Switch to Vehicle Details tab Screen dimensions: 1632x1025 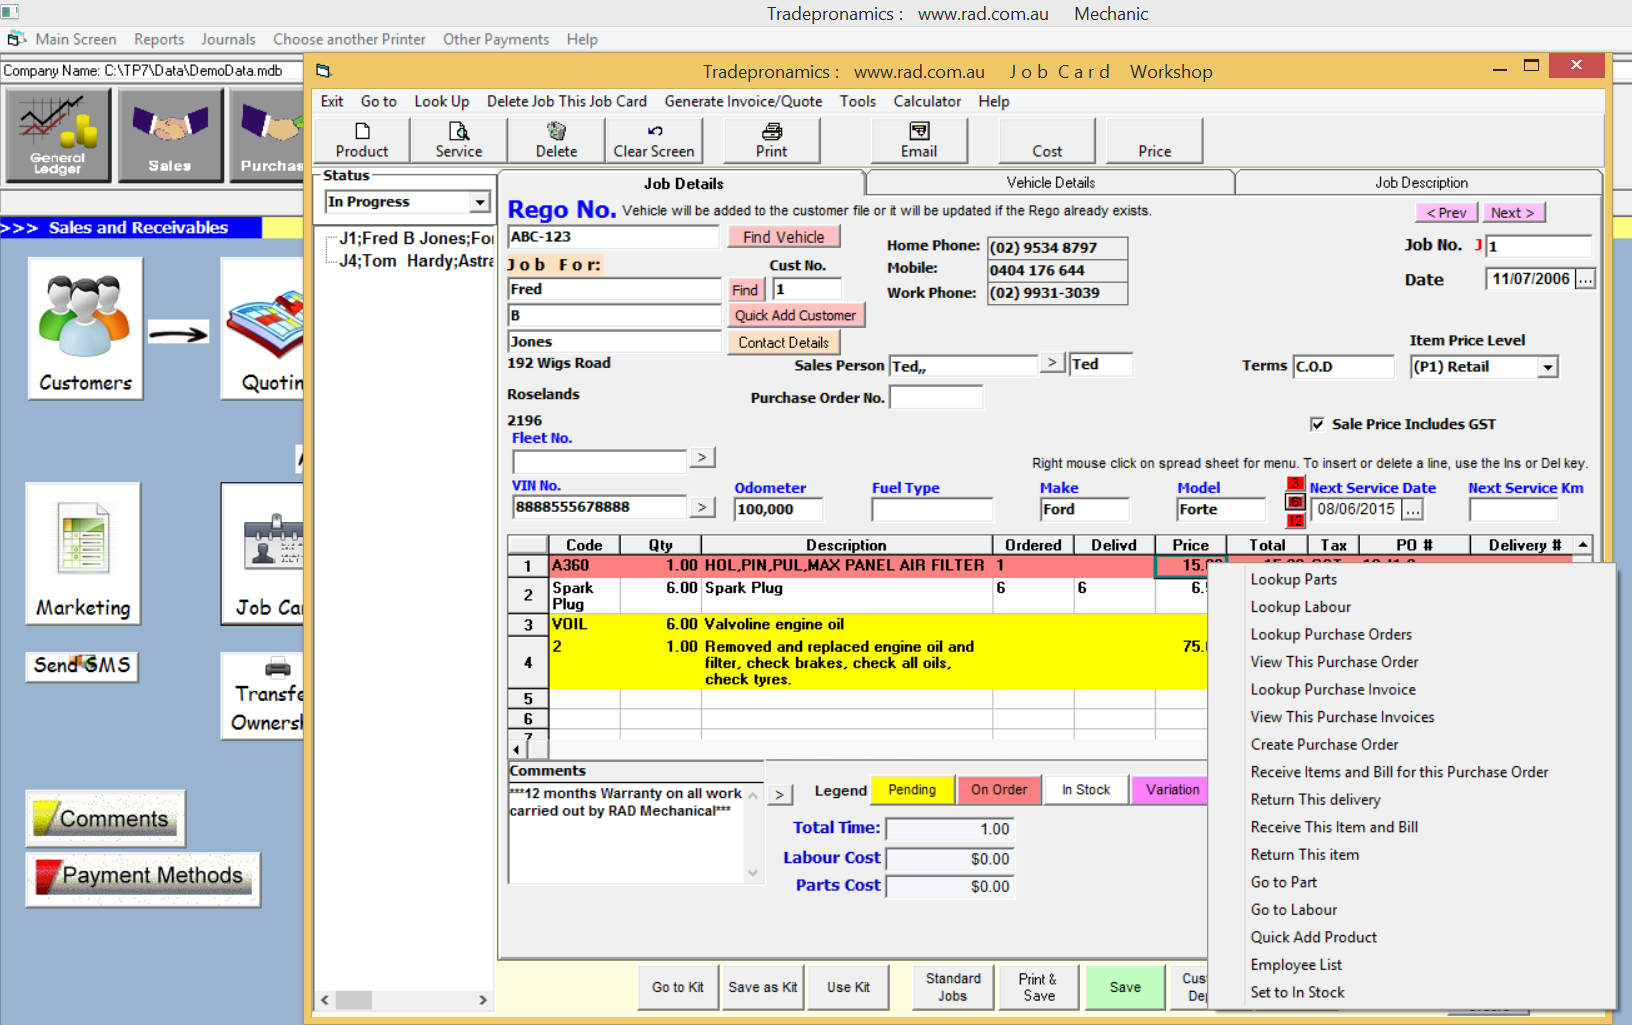(x=1050, y=182)
